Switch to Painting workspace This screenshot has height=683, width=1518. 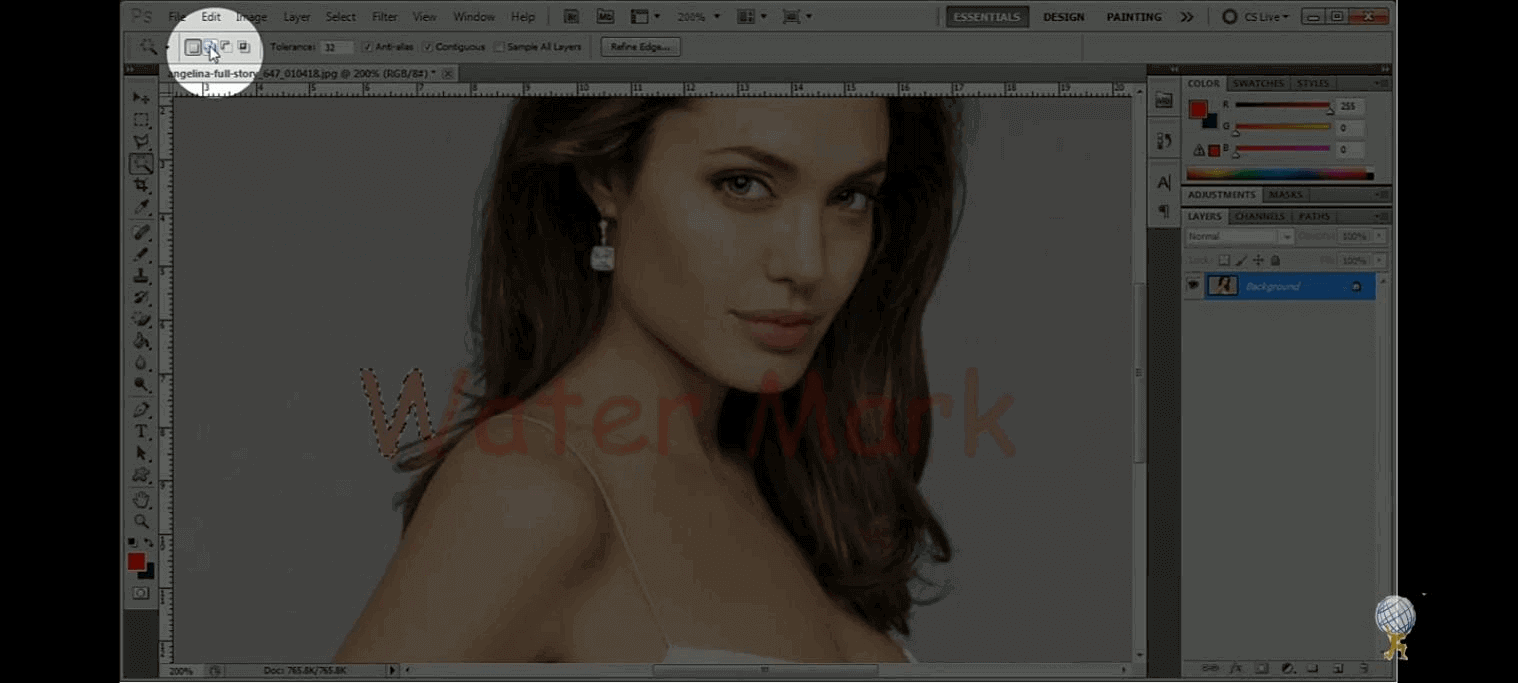coord(1134,17)
